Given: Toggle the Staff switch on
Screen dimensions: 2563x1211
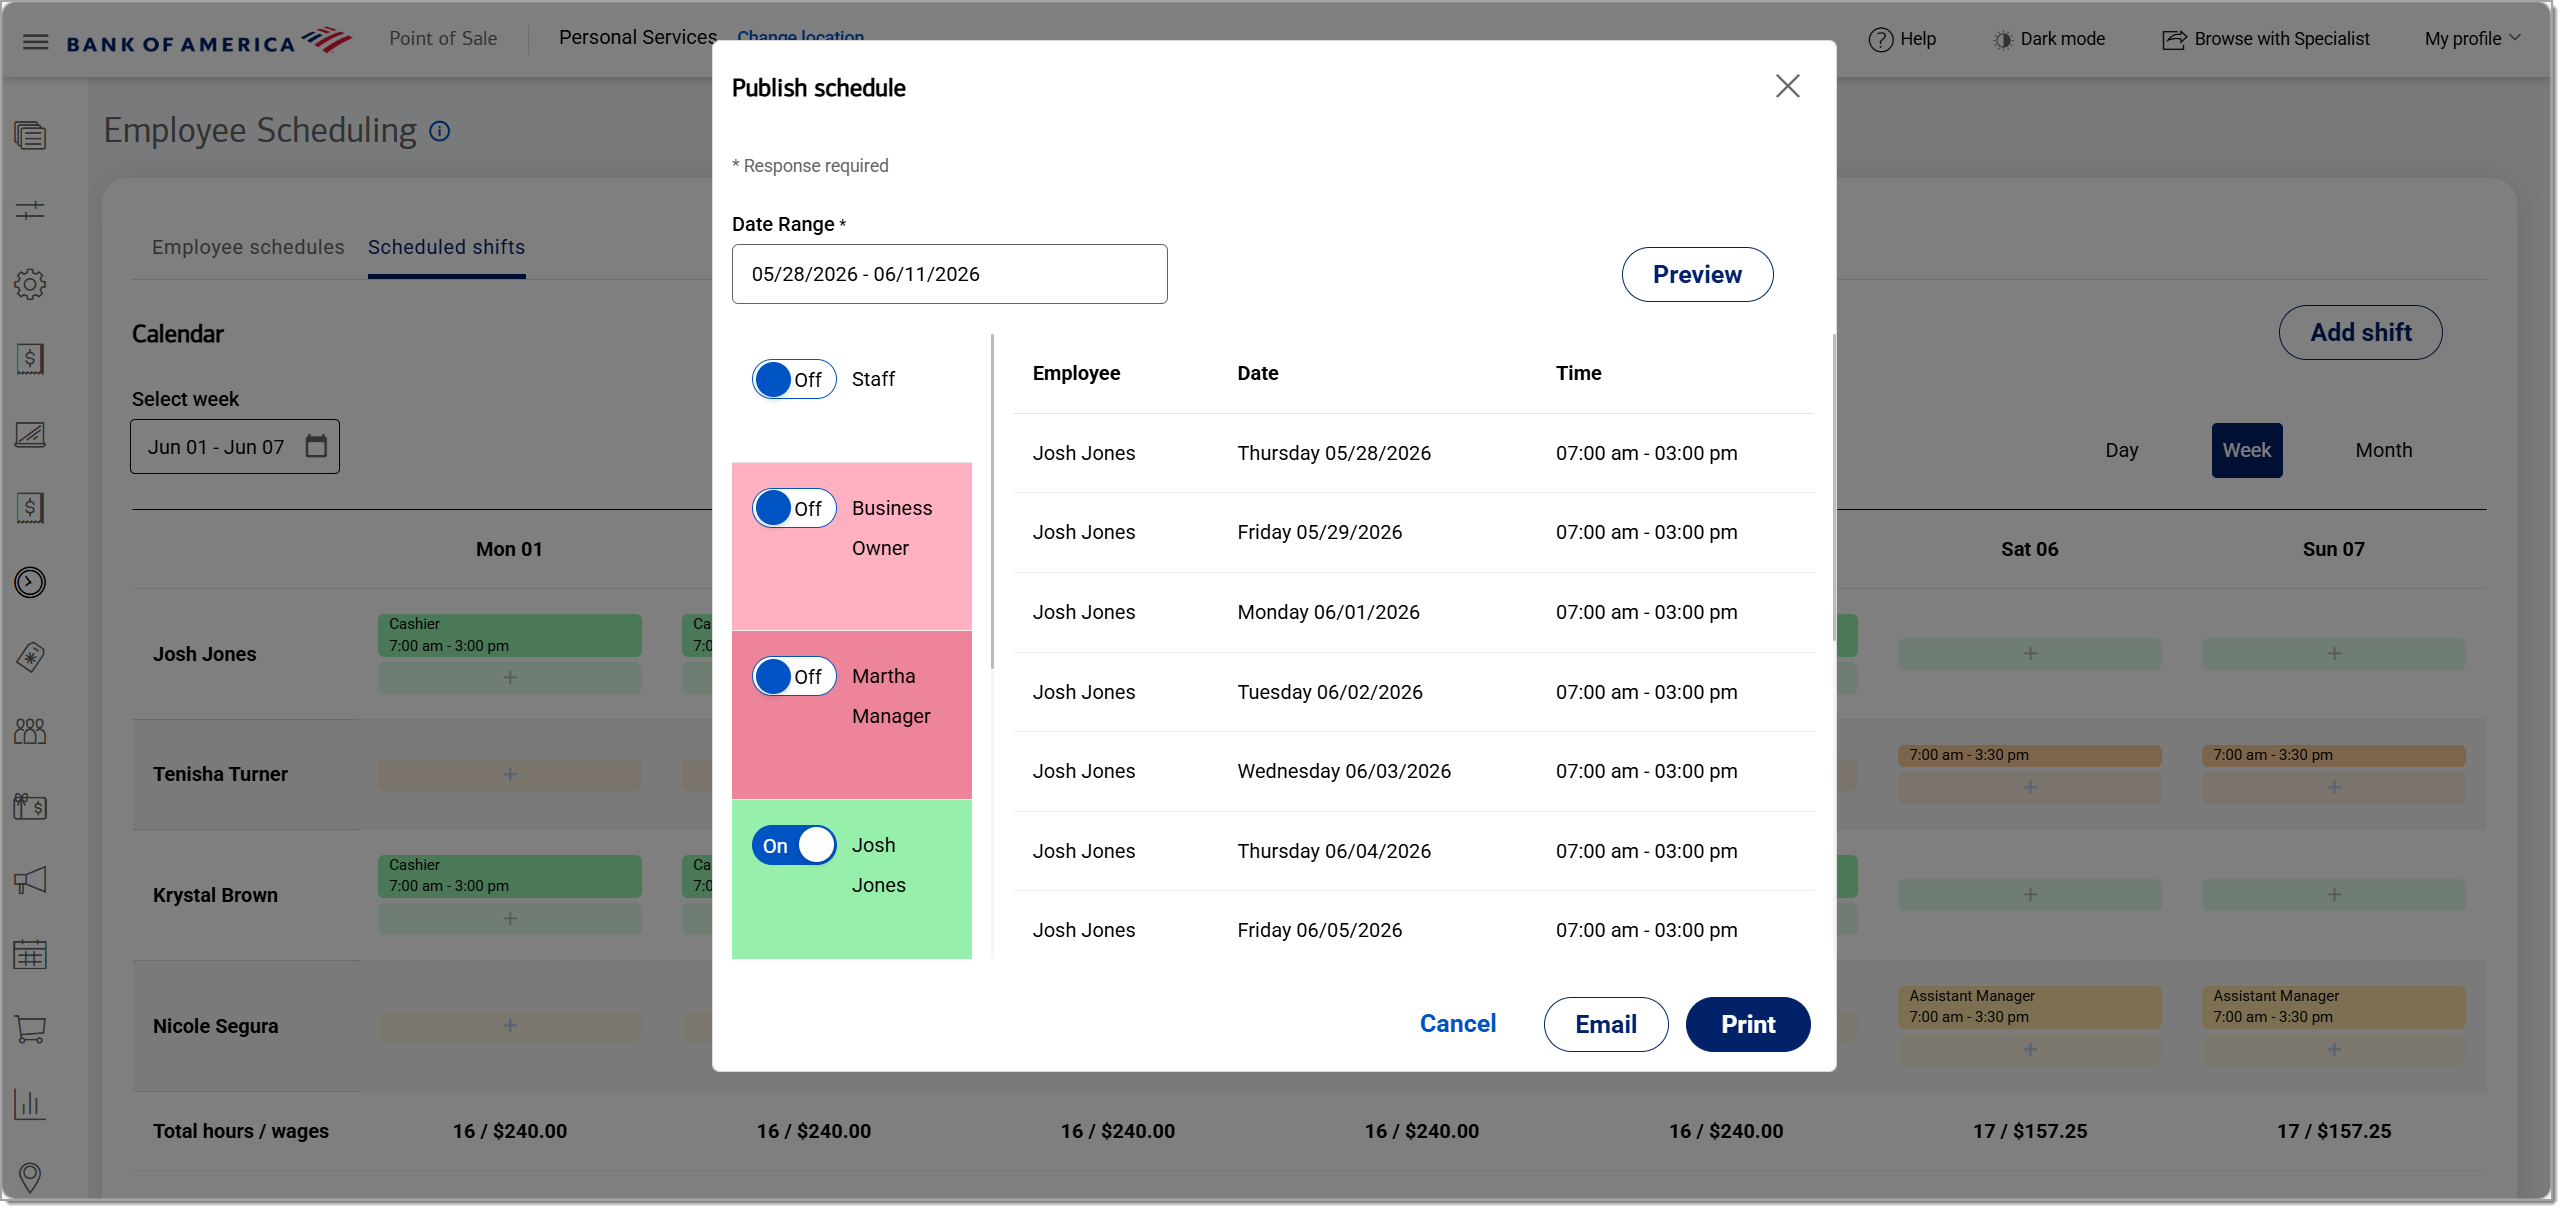Looking at the screenshot, I should click(794, 379).
